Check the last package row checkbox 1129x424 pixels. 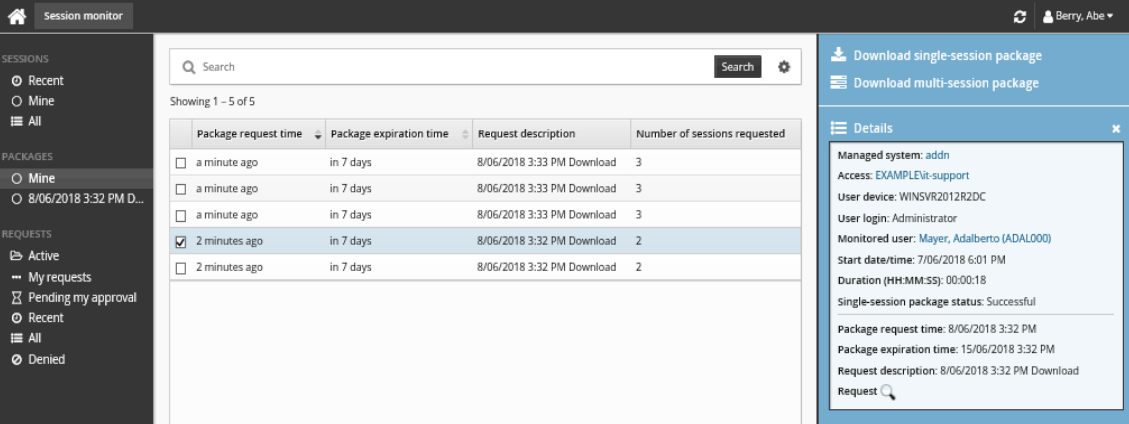181,268
